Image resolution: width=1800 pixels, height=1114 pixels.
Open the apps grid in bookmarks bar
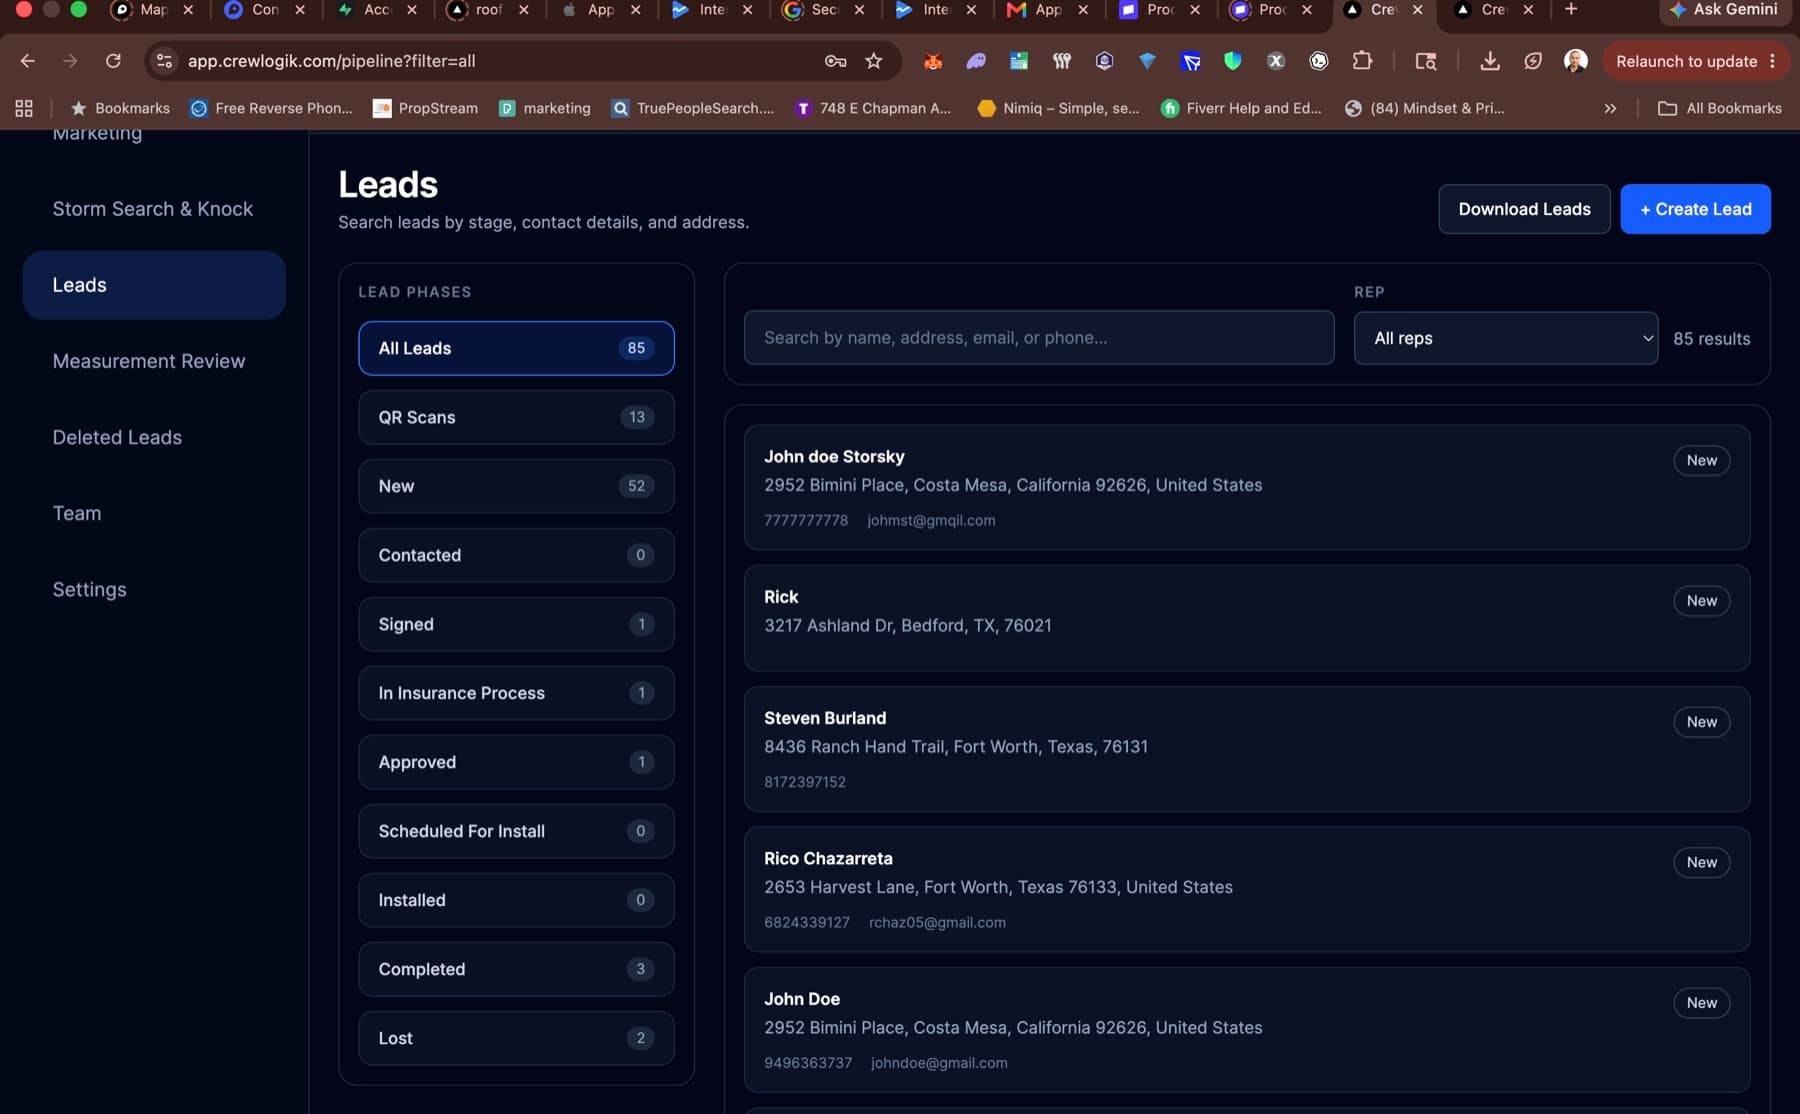pyautogui.click(x=24, y=108)
